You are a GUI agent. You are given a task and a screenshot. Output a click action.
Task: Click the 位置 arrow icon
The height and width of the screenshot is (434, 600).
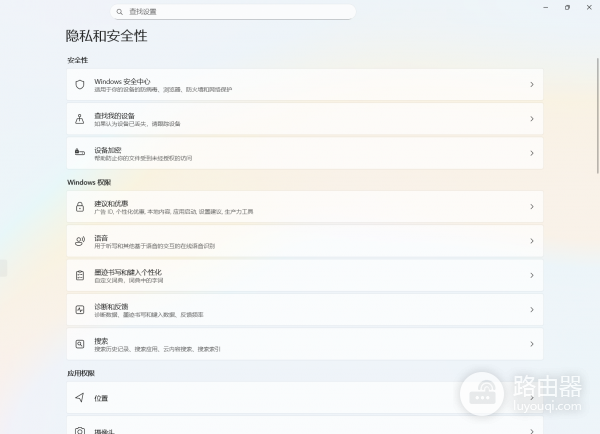pos(80,397)
